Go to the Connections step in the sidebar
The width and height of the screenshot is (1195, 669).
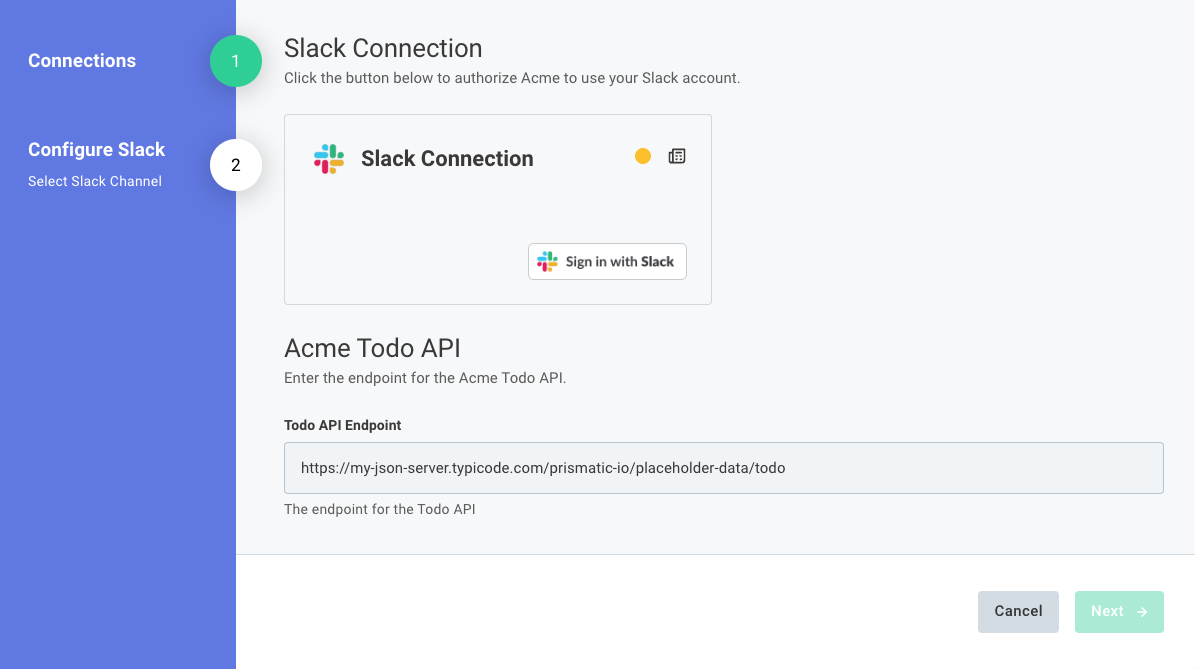(x=82, y=61)
